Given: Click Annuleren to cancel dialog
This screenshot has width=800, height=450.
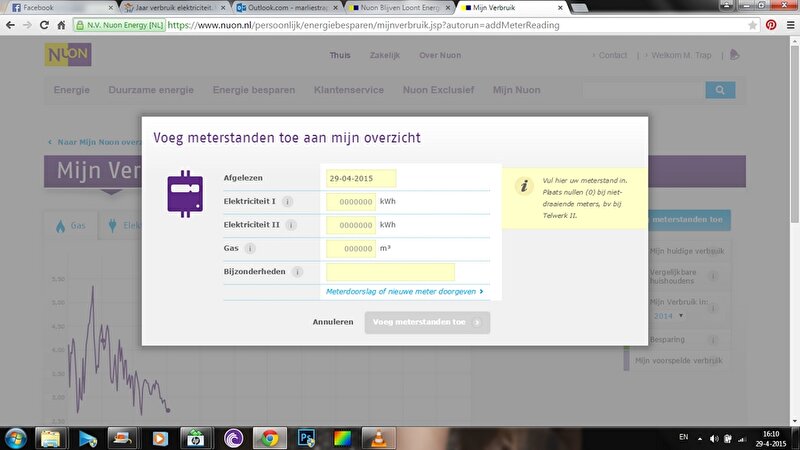Looking at the screenshot, I should [x=333, y=322].
